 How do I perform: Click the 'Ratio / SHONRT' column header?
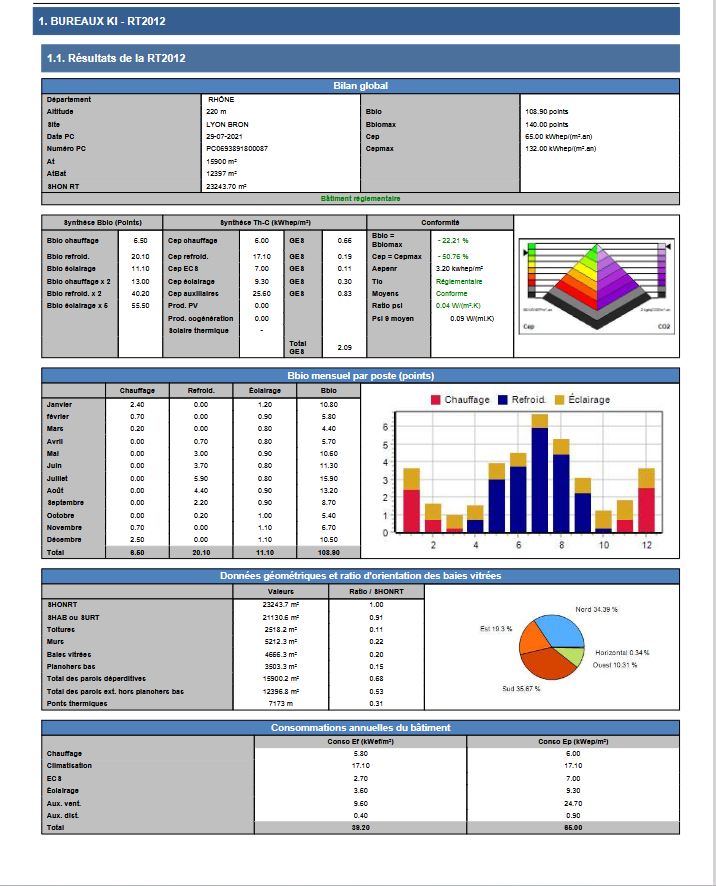(376, 592)
